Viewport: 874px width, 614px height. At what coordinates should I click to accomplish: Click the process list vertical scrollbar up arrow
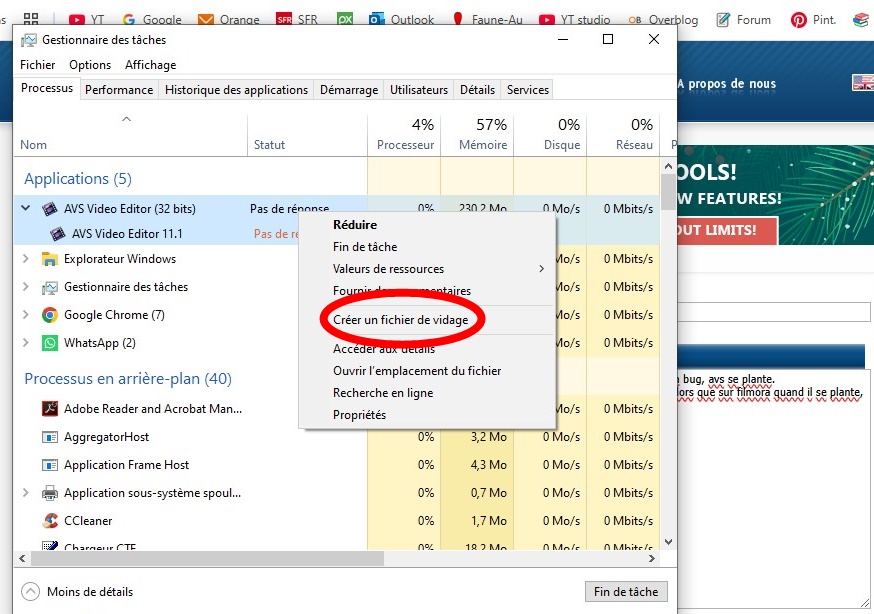pyautogui.click(x=668, y=166)
